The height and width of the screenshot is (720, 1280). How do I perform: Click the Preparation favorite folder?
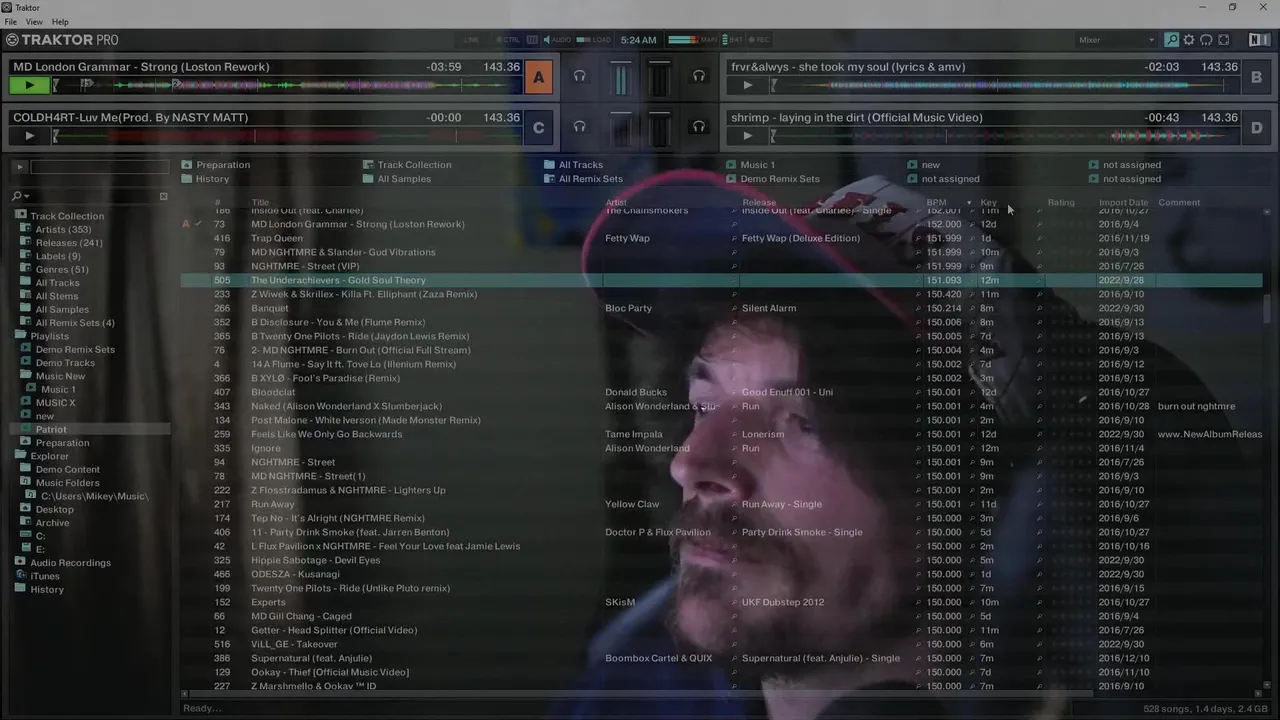click(x=216, y=165)
